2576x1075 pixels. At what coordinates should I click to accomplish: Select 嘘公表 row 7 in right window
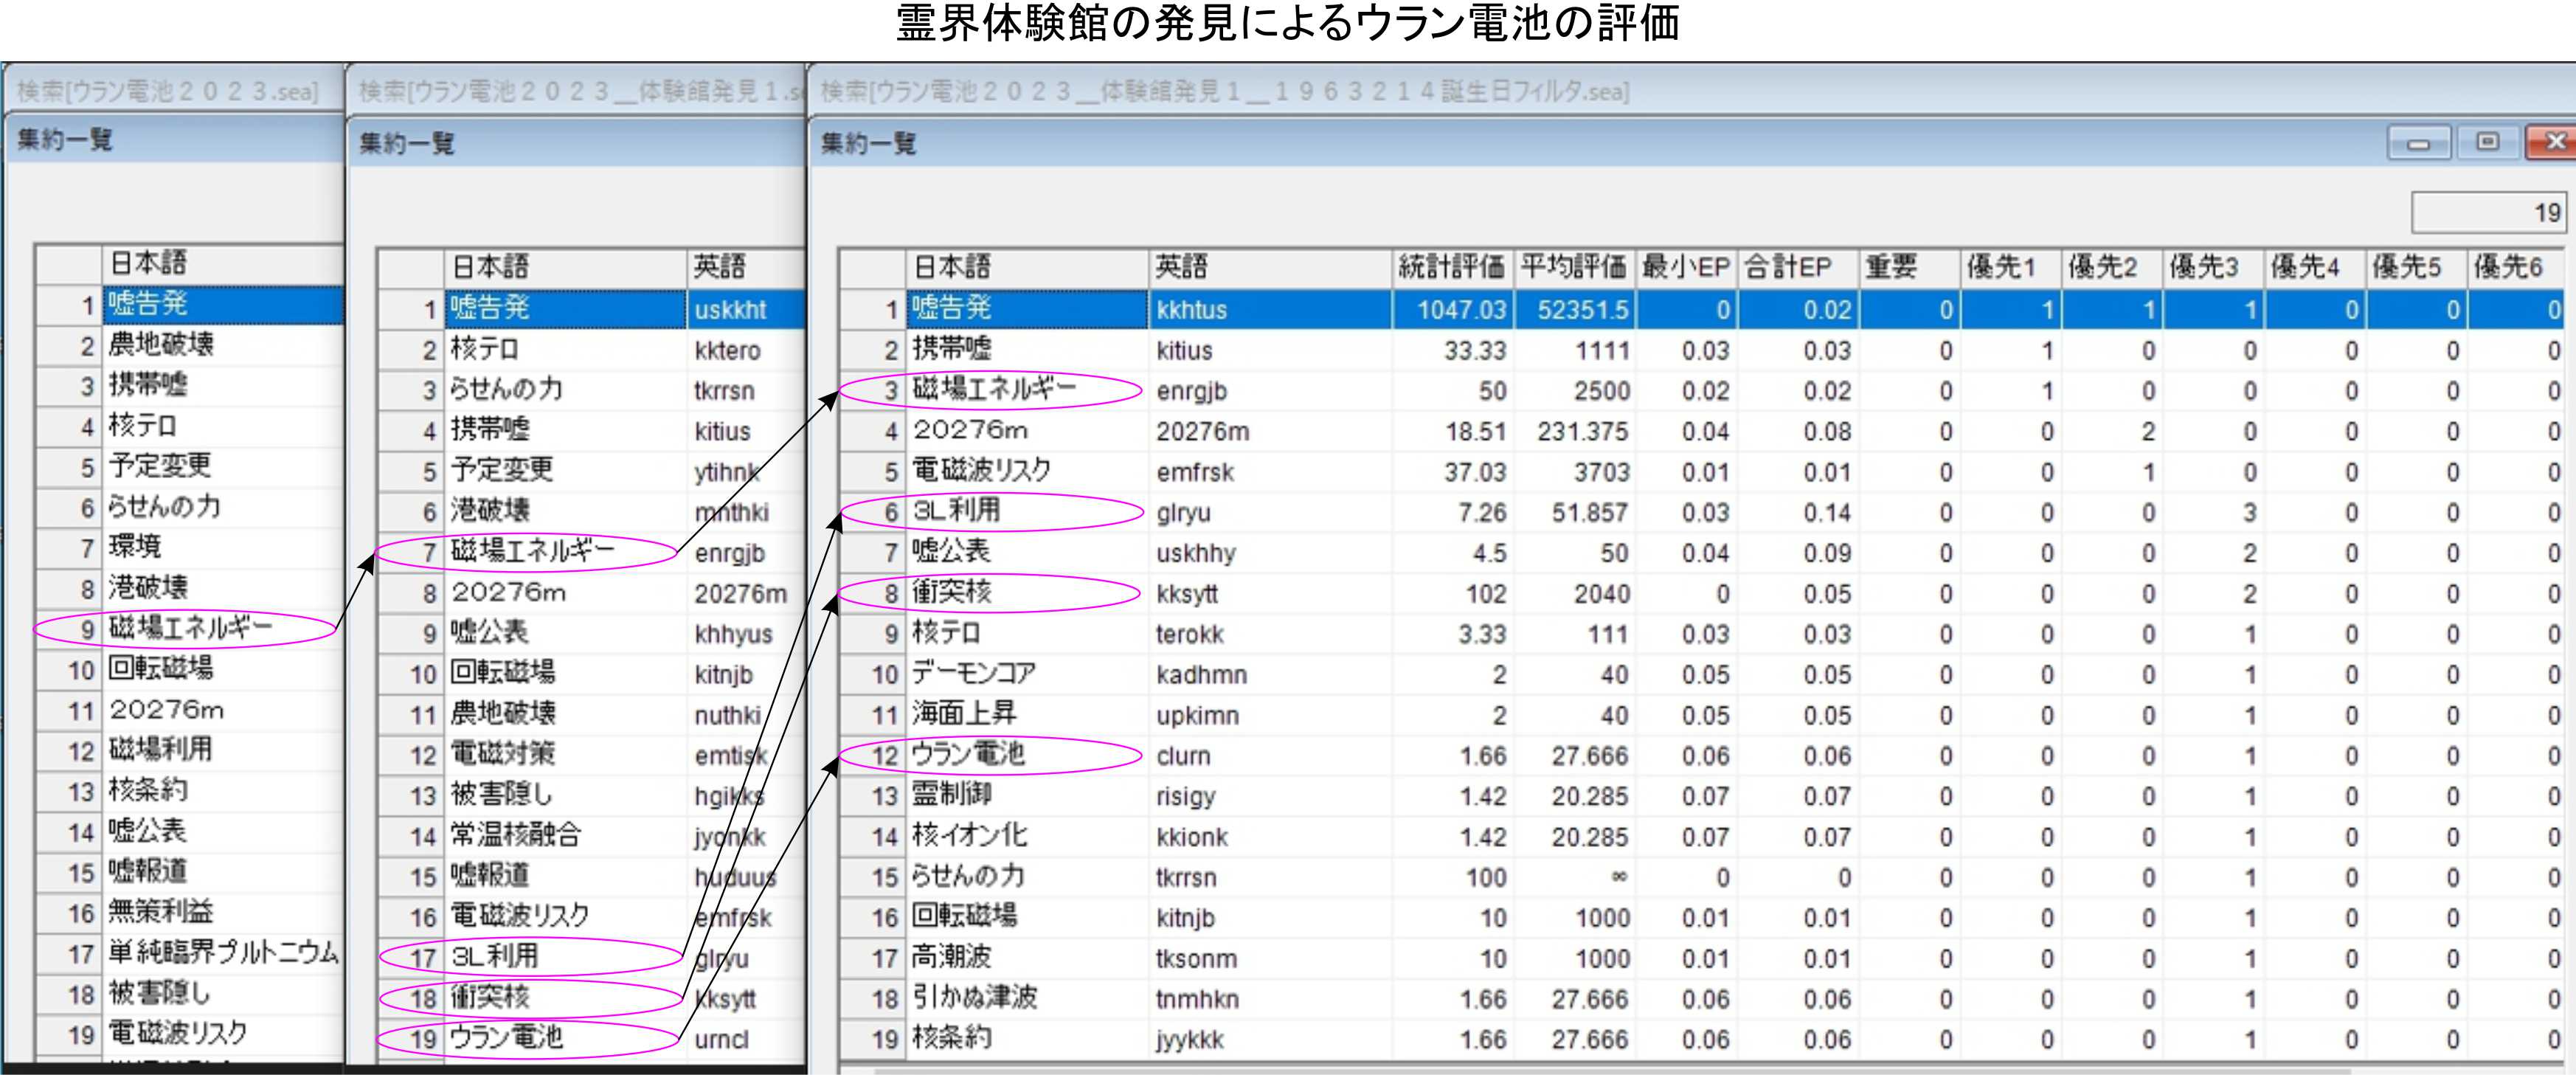coord(1702,552)
